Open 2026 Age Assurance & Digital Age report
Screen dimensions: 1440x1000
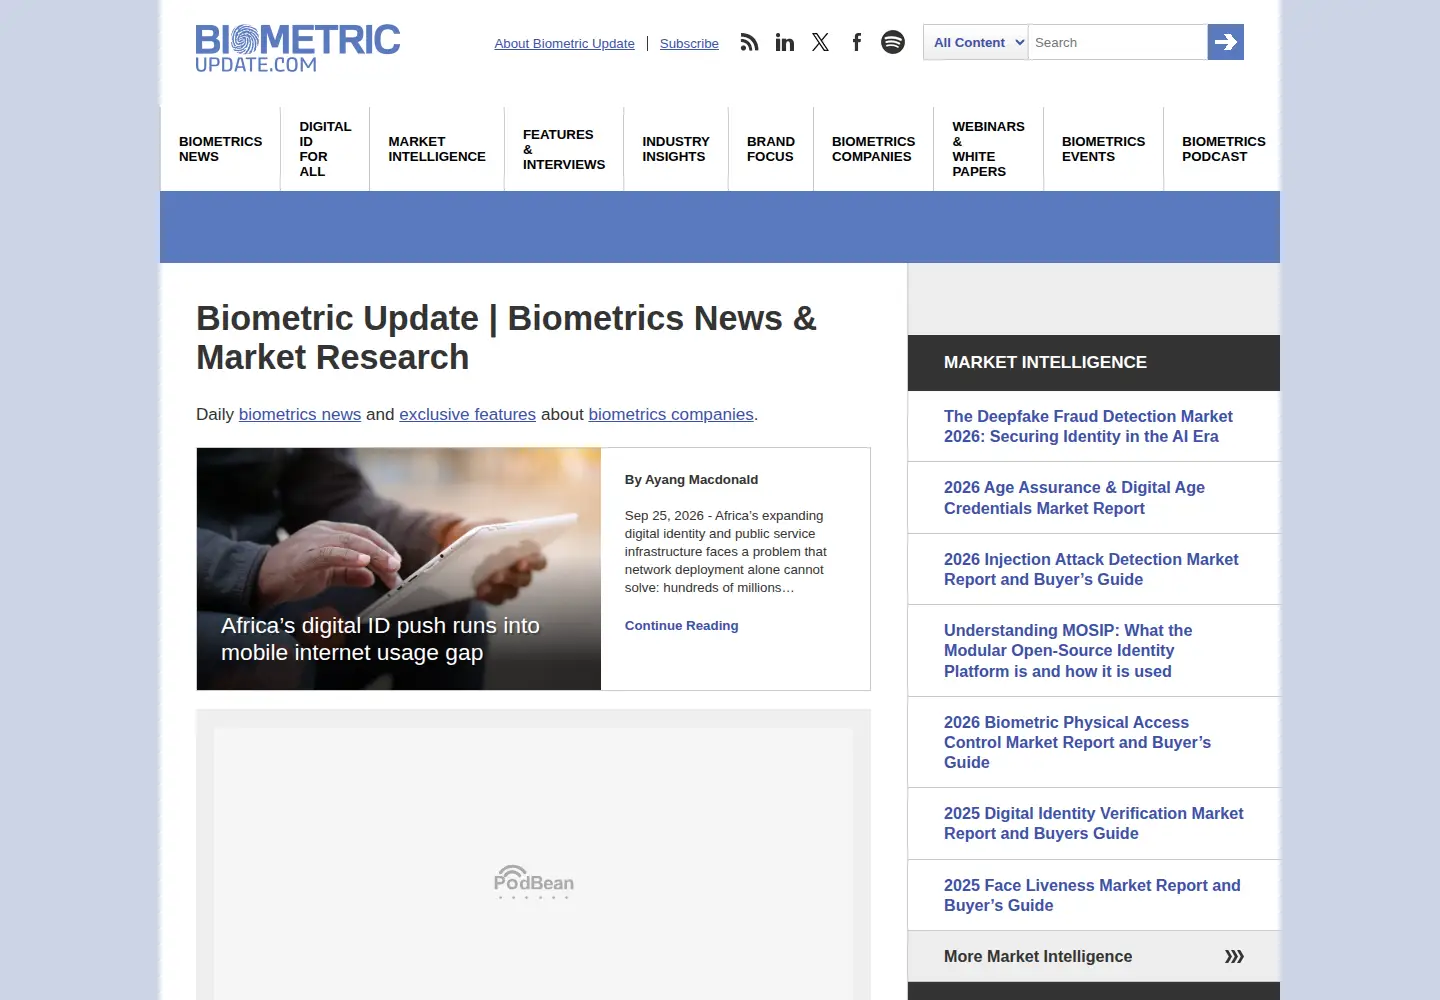[x=1074, y=498]
